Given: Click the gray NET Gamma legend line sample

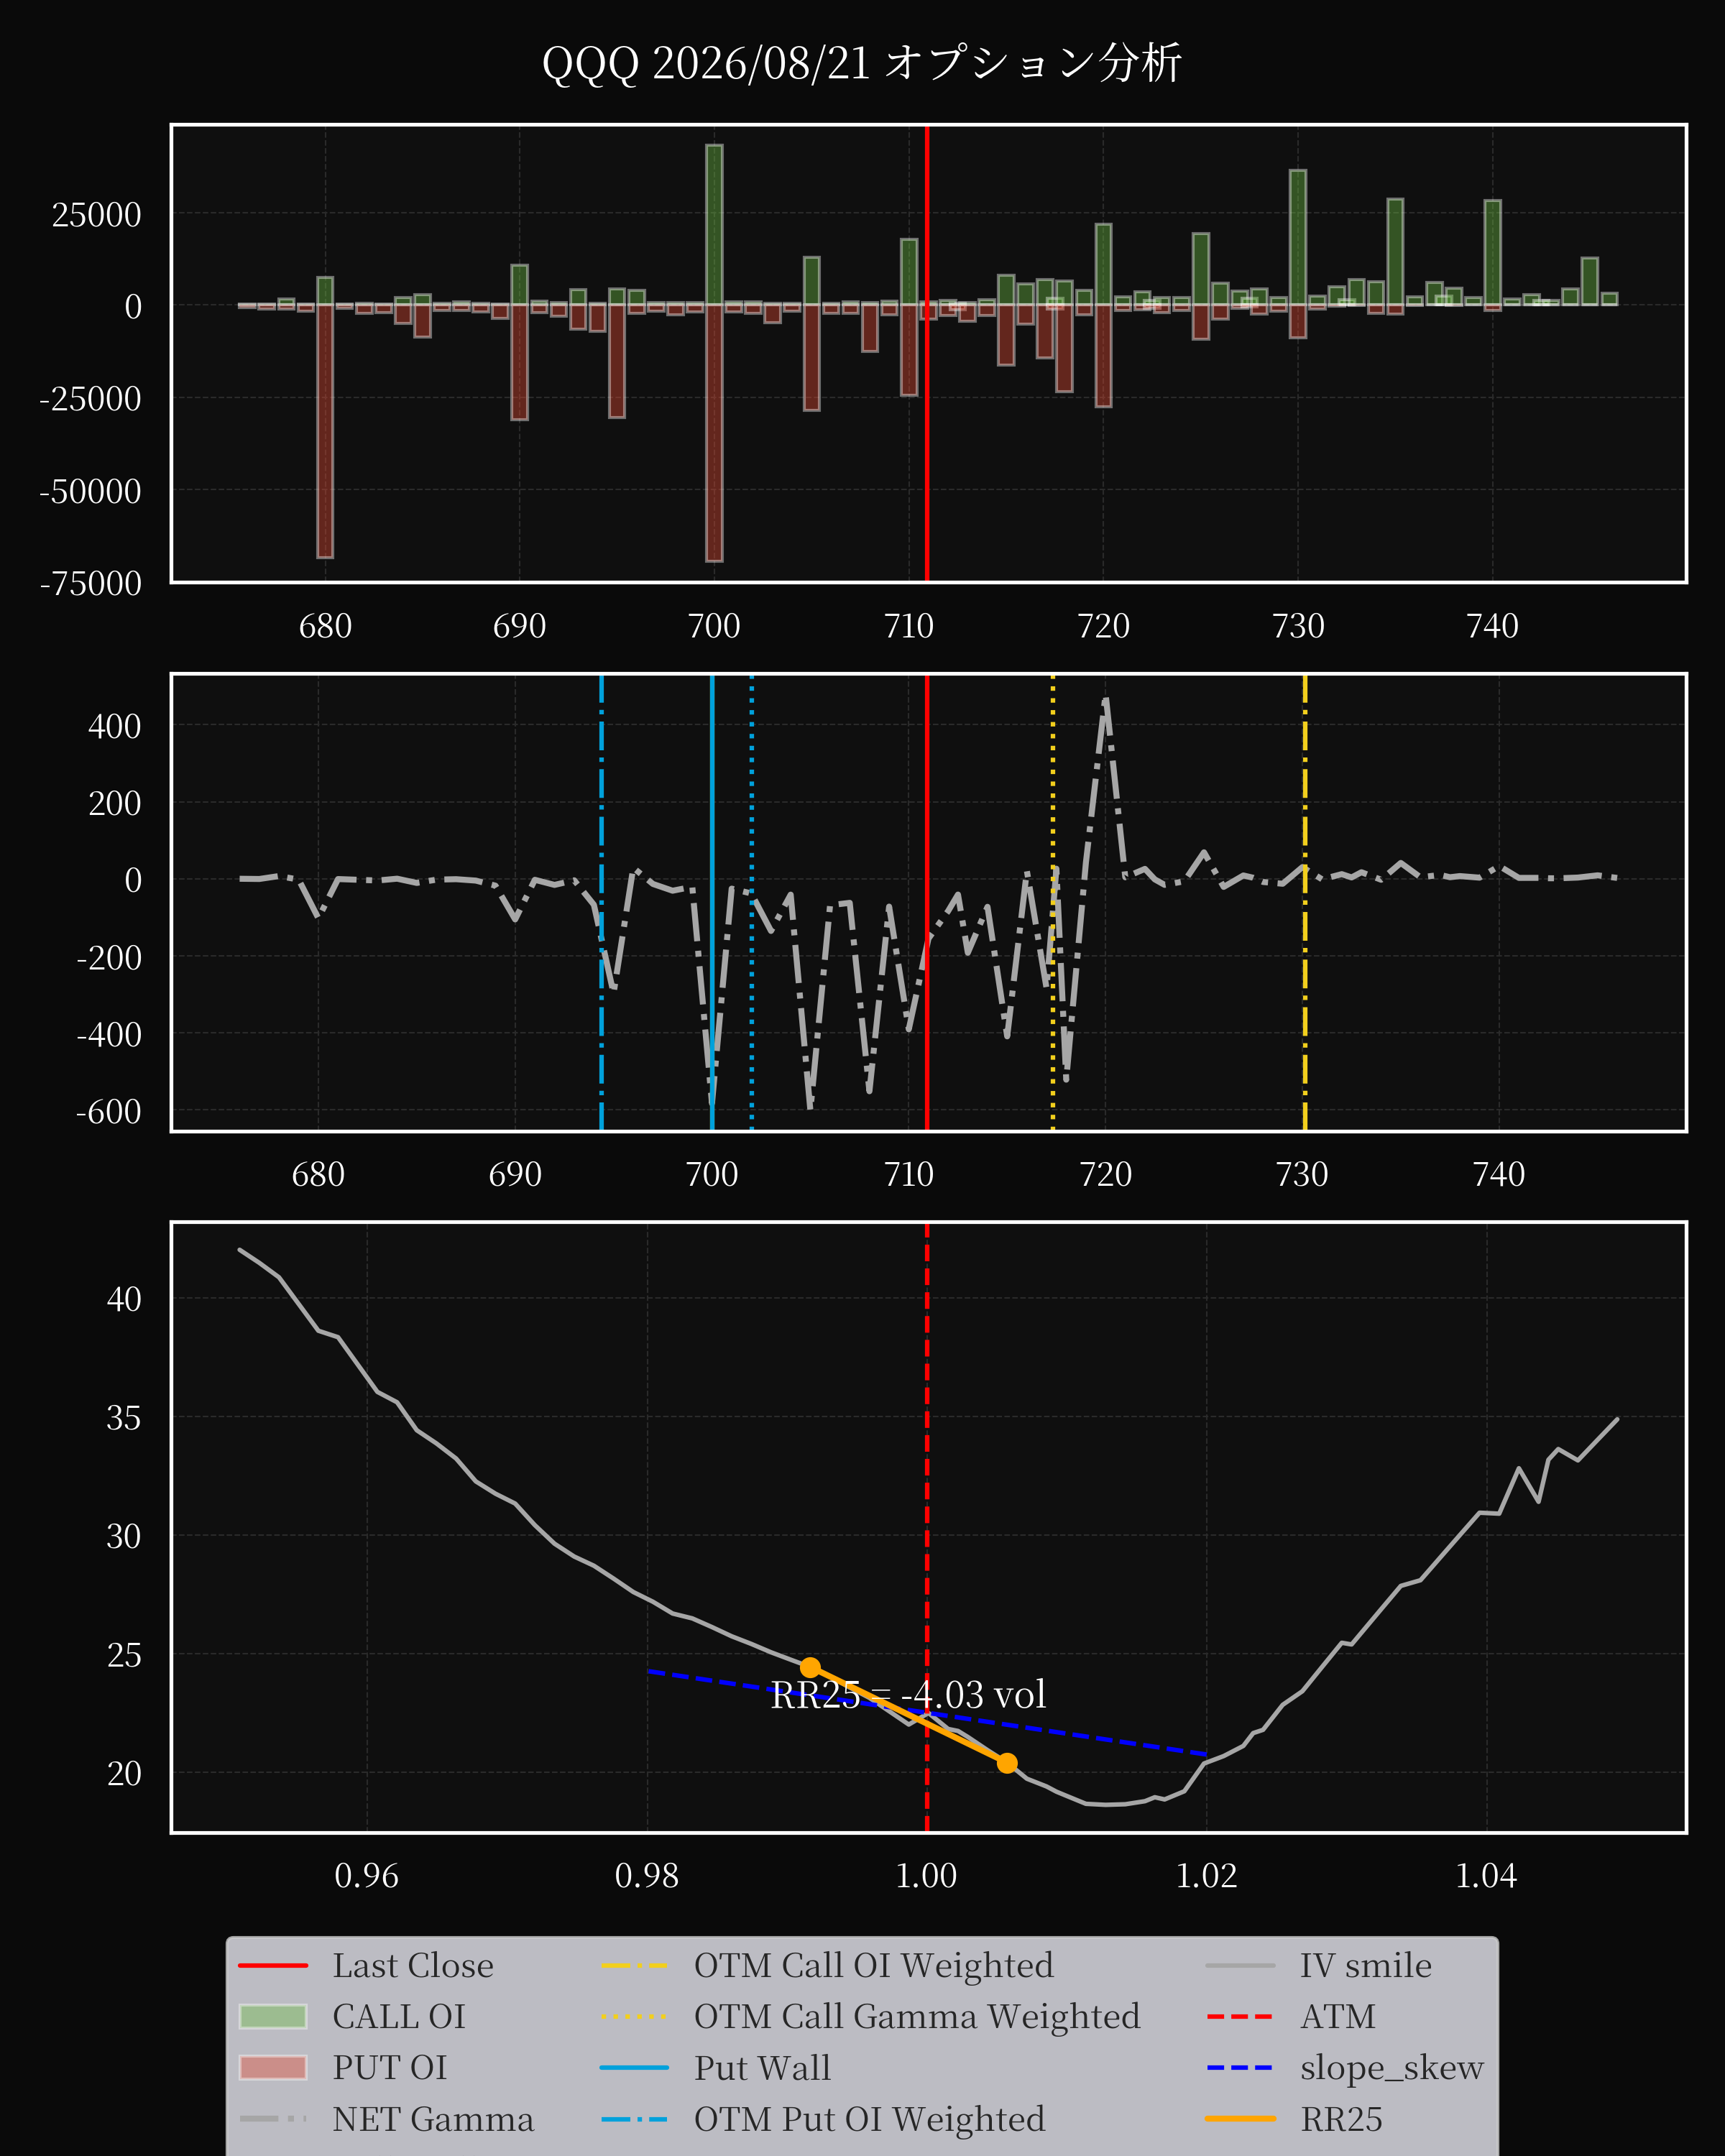Looking at the screenshot, I should click(273, 2119).
